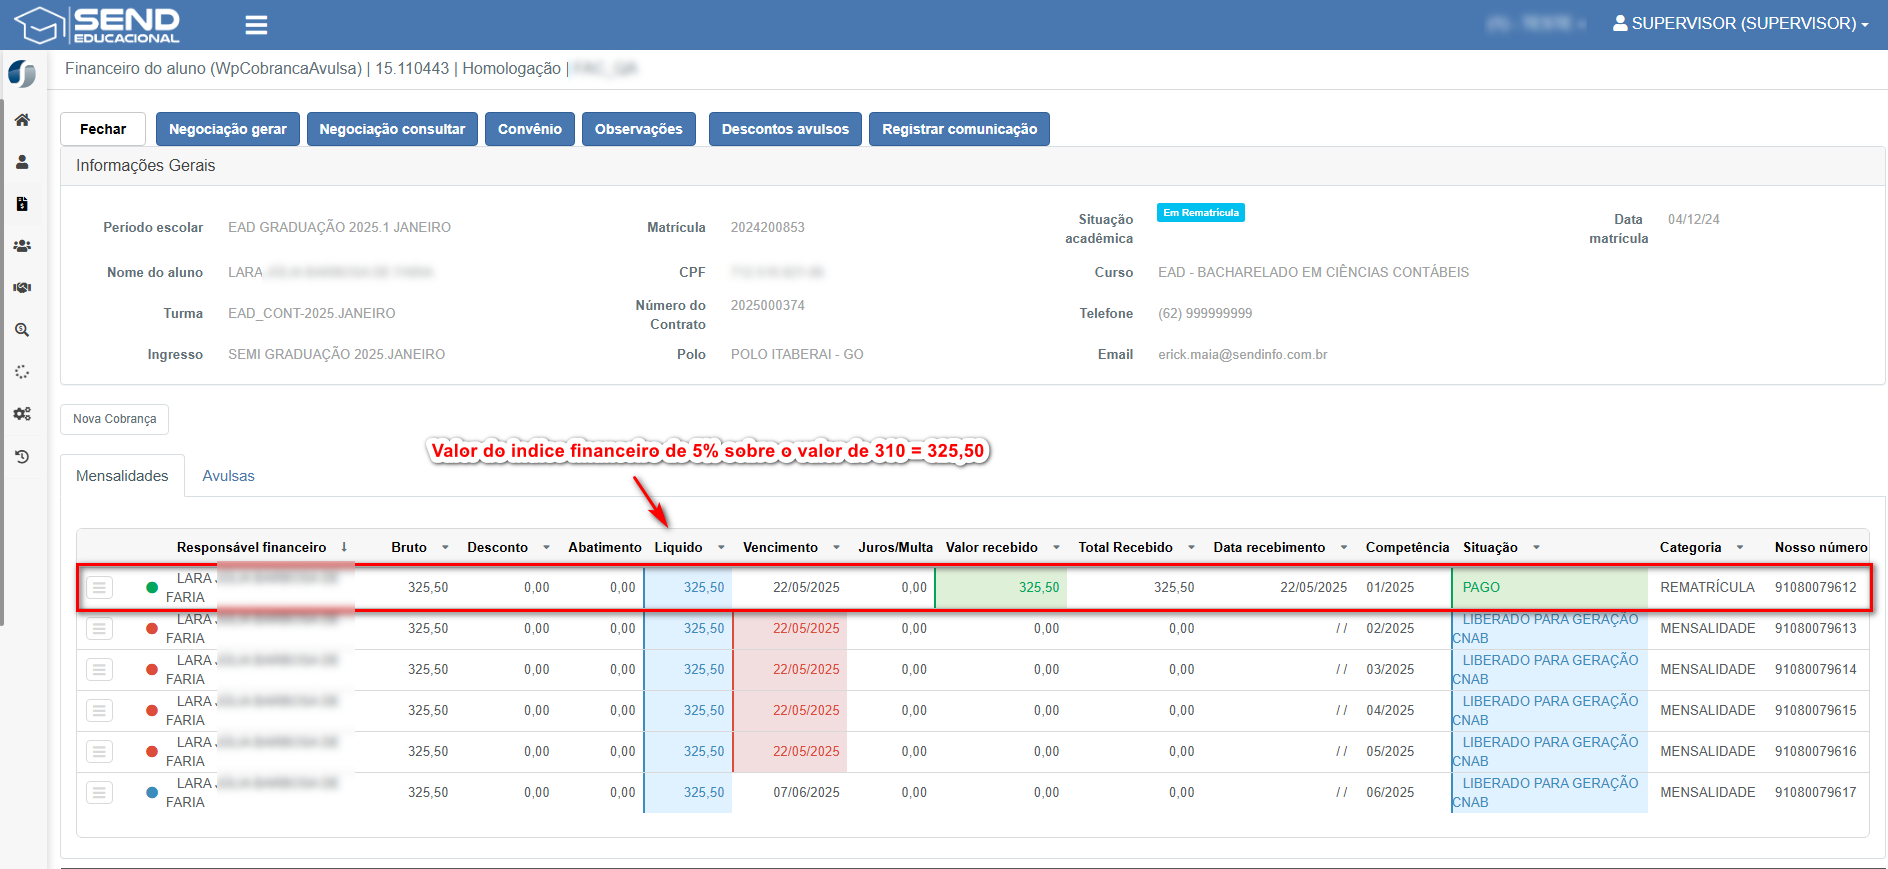Click the round blue logo atop sidebar
Screen dimensions: 1888x869
[x=22, y=74]
